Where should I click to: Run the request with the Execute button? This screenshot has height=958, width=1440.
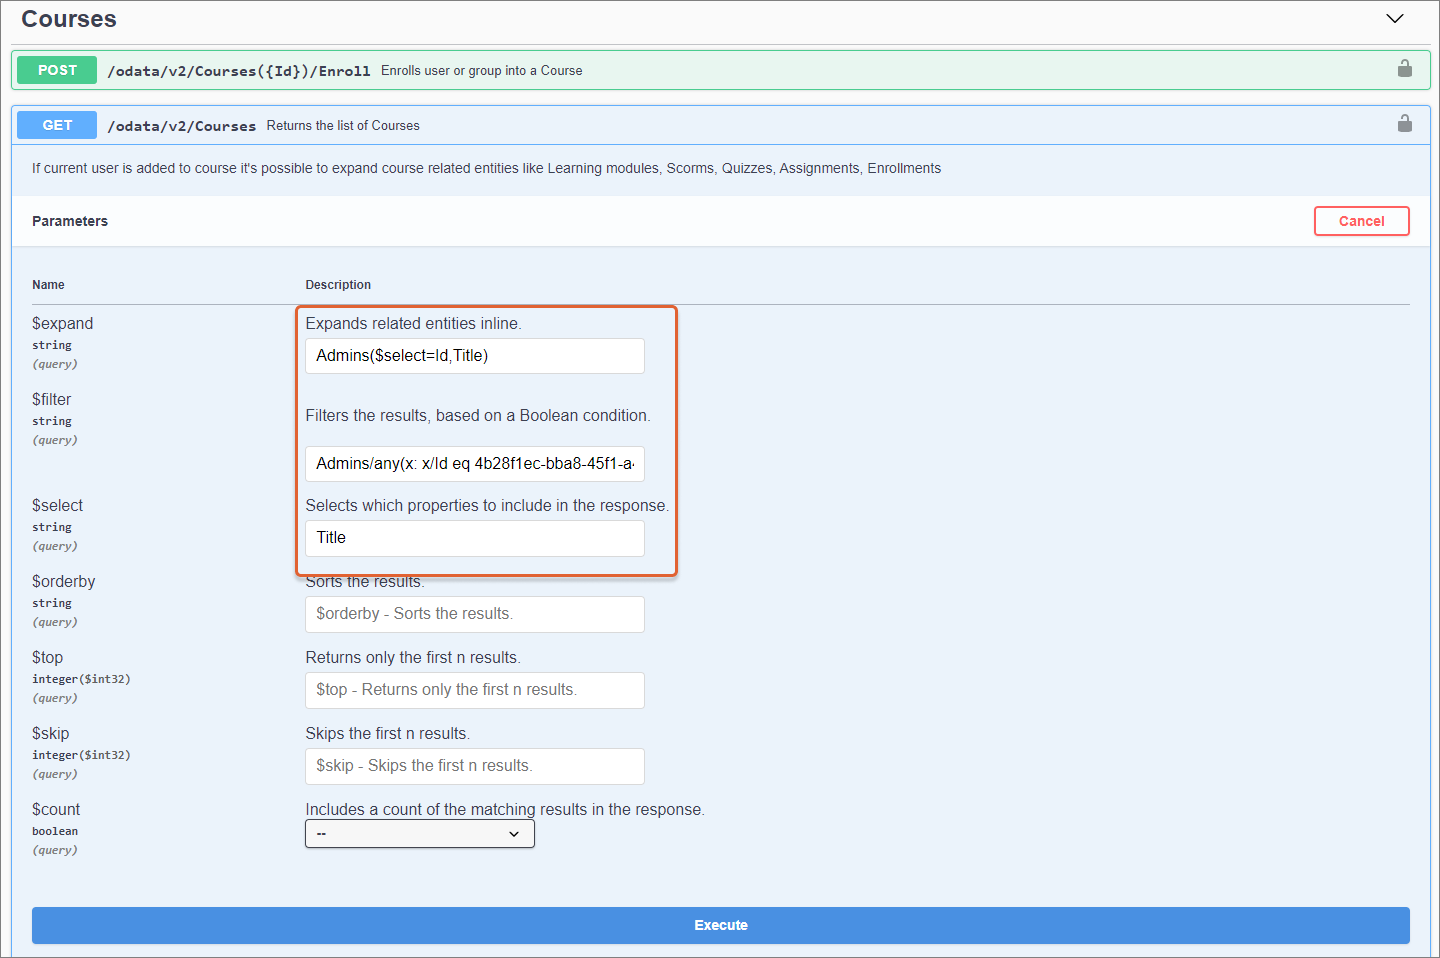(x=720, y=925)
